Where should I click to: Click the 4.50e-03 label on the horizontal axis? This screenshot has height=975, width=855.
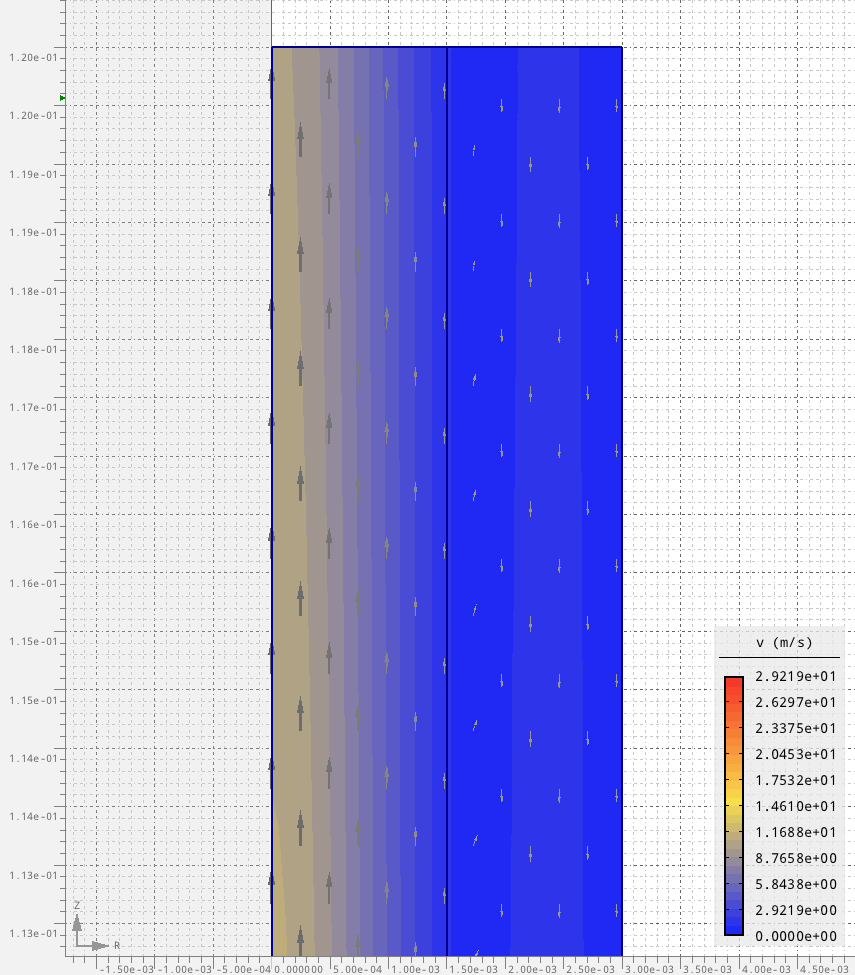pos(824,968)
